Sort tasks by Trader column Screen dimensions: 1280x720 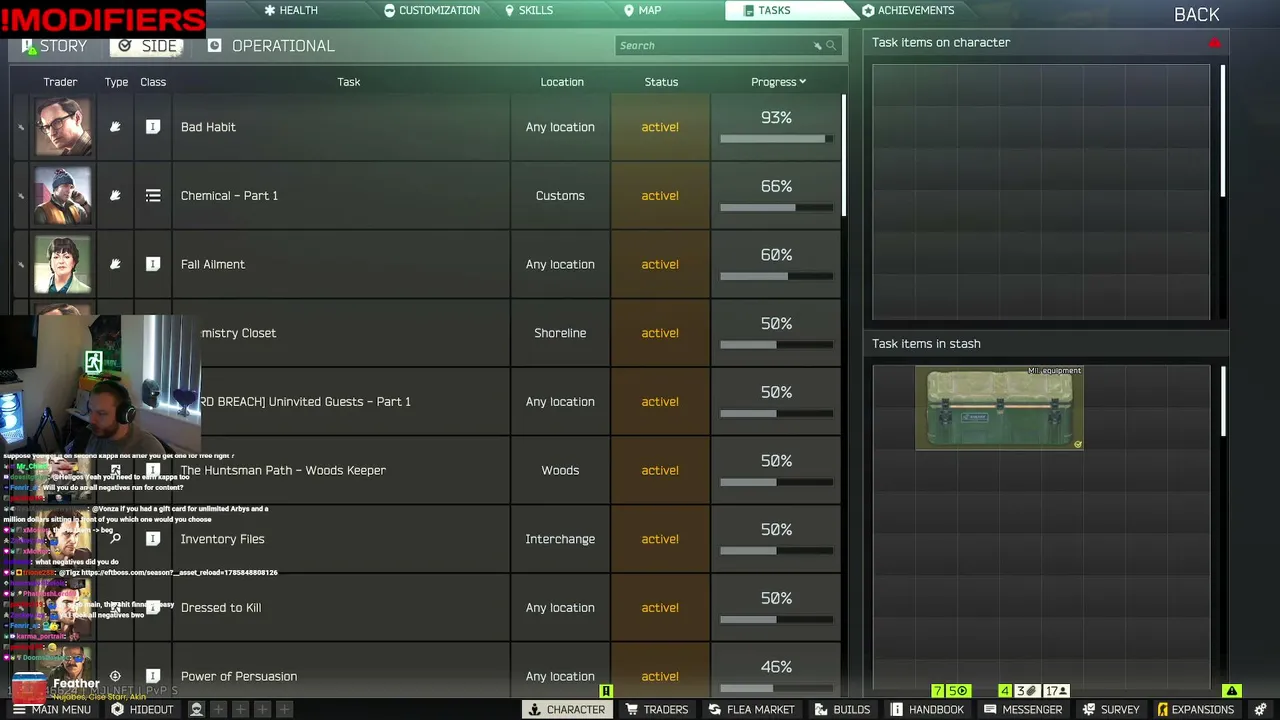[x=60, y=82]
